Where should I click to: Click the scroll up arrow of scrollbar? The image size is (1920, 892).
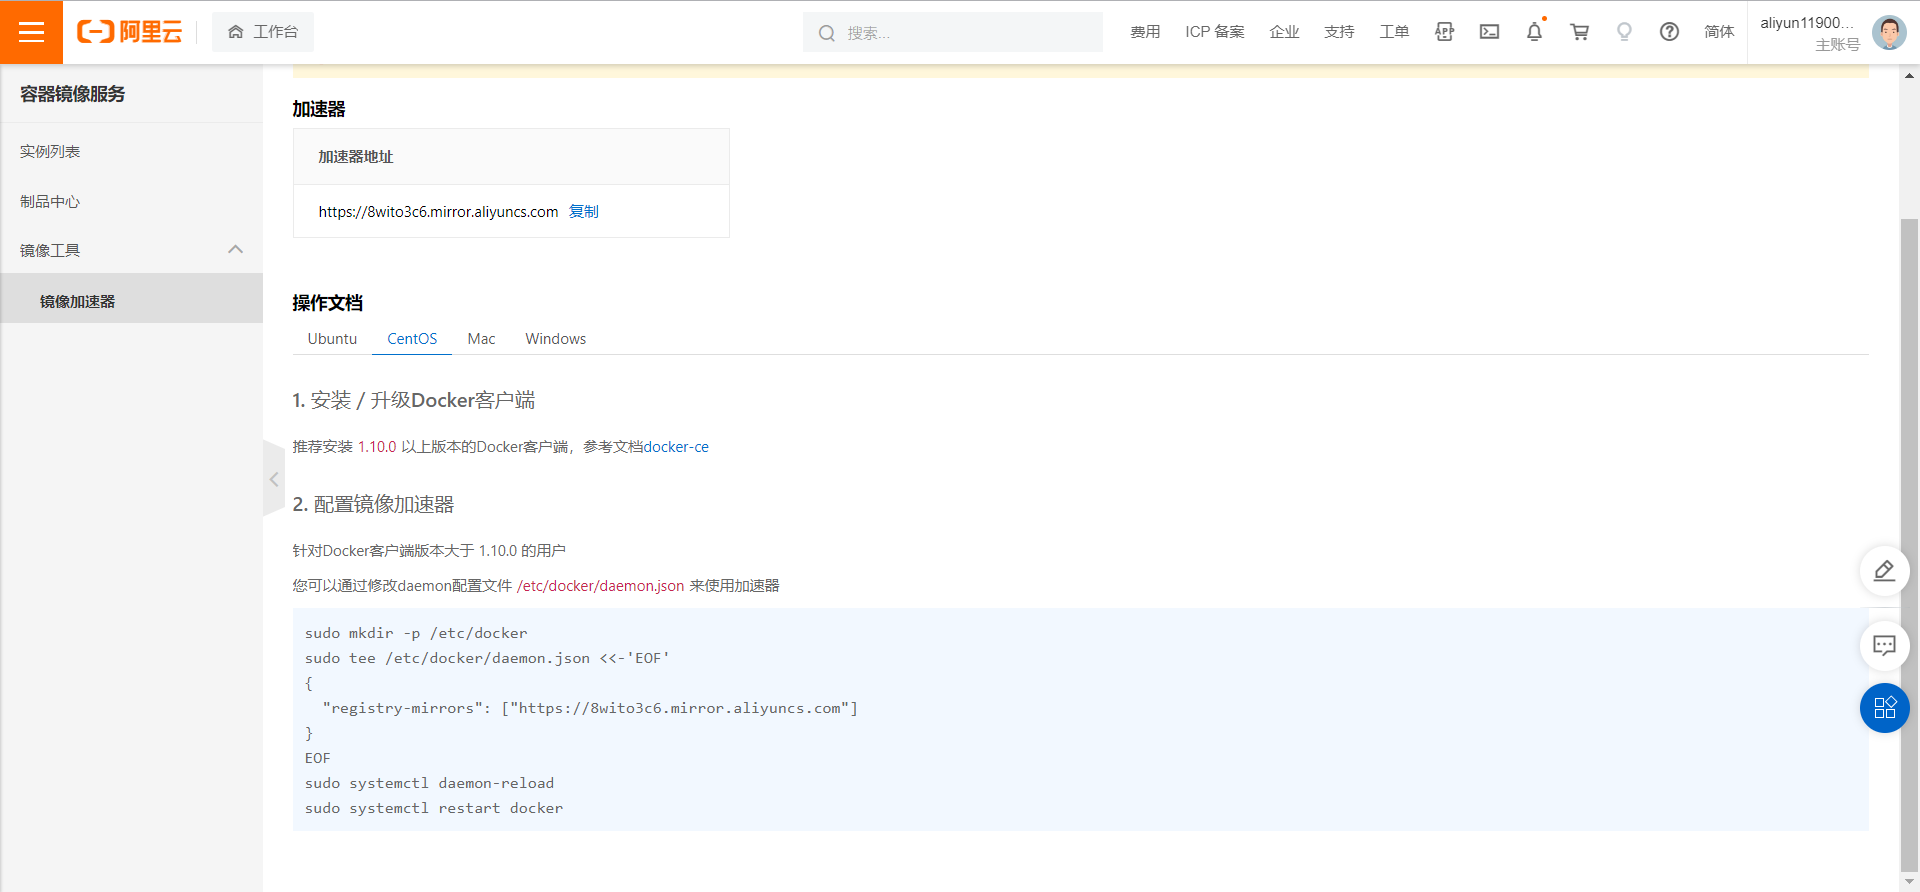point(1909,75)
